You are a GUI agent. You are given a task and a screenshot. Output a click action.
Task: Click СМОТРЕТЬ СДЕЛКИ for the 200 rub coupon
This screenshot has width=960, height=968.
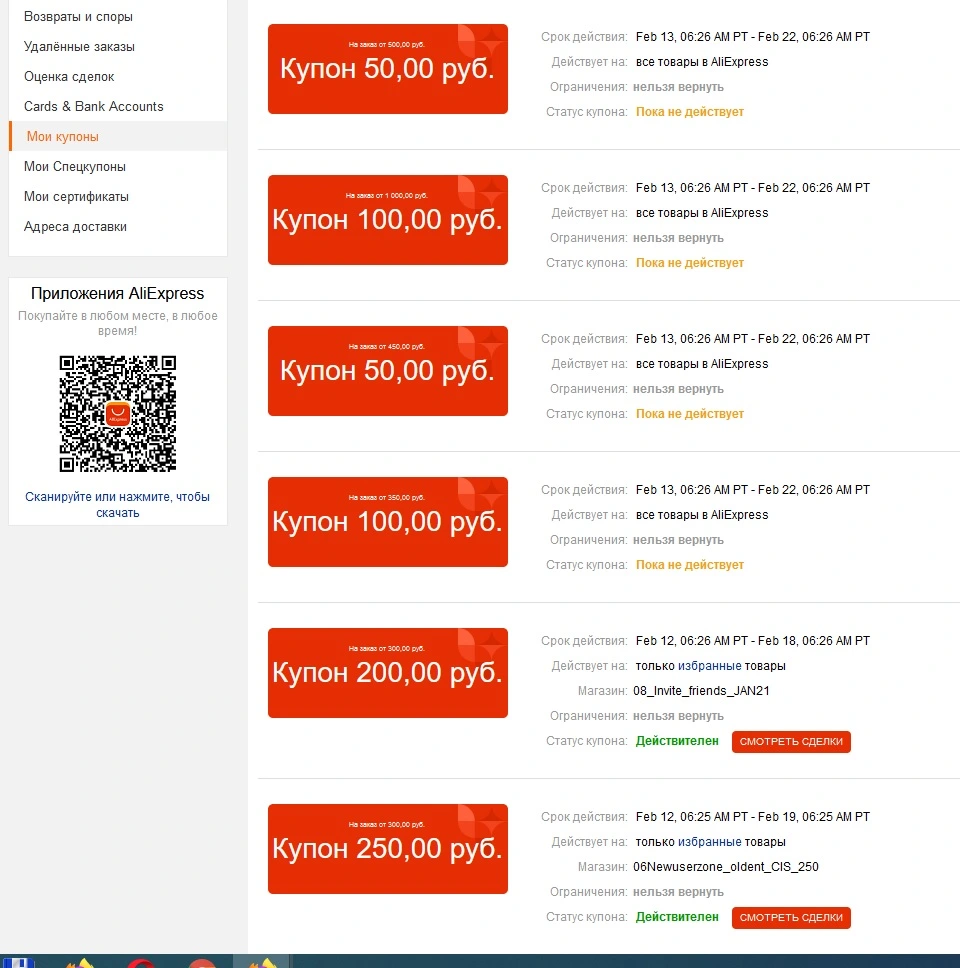791,741
